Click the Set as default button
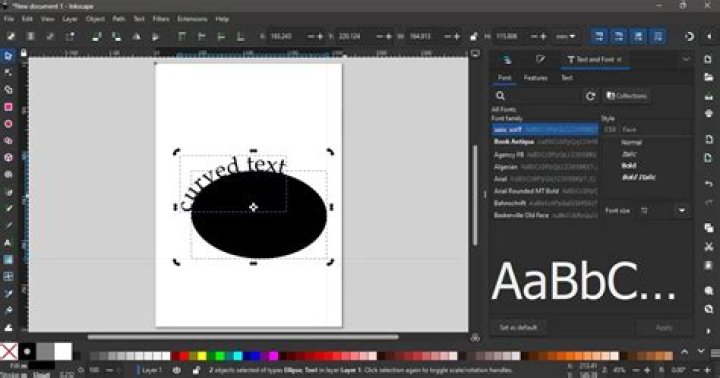The height and width of the screenshot is (378, 720). point(518,327)
